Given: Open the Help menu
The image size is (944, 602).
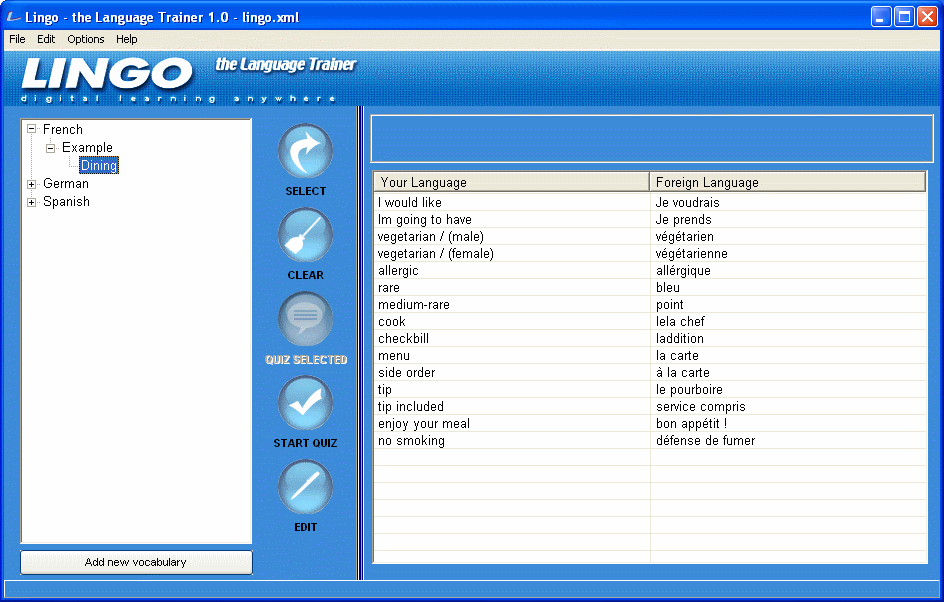Looking at the screenshot, I should 126,39.
